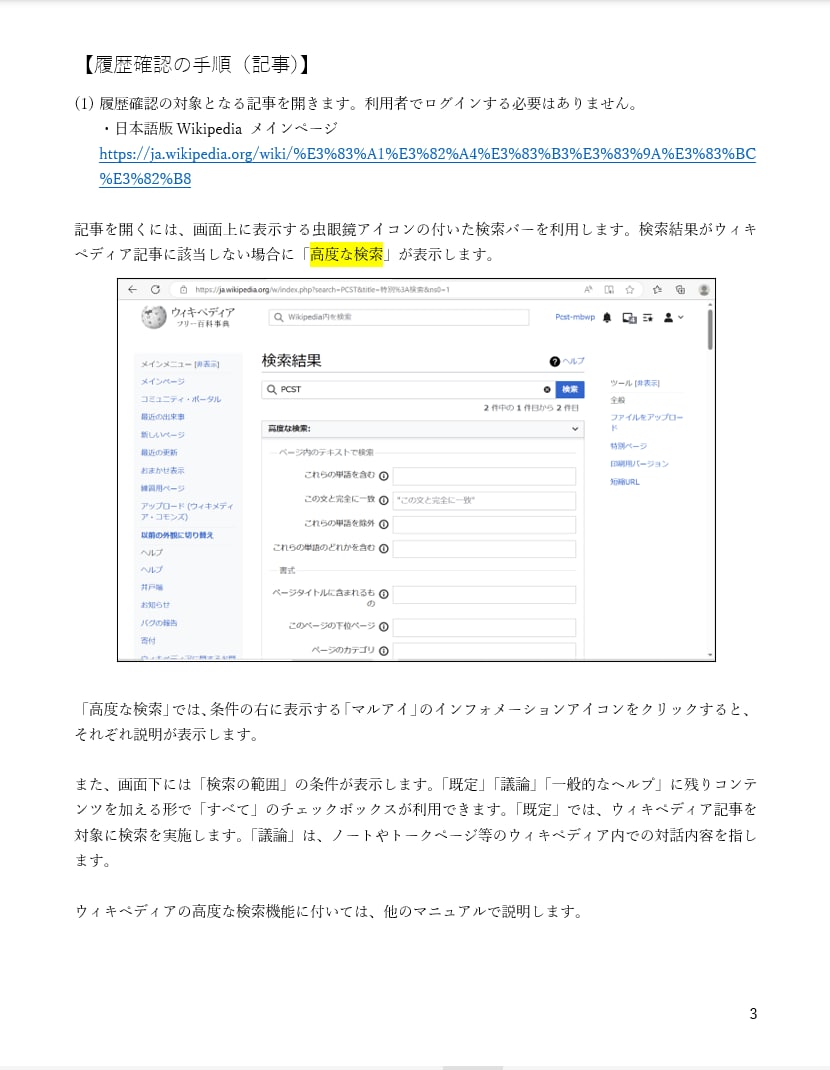Viewport: 830px width, 1070px height.
Task: Open the browser collections icon
Action: (680, 289)
